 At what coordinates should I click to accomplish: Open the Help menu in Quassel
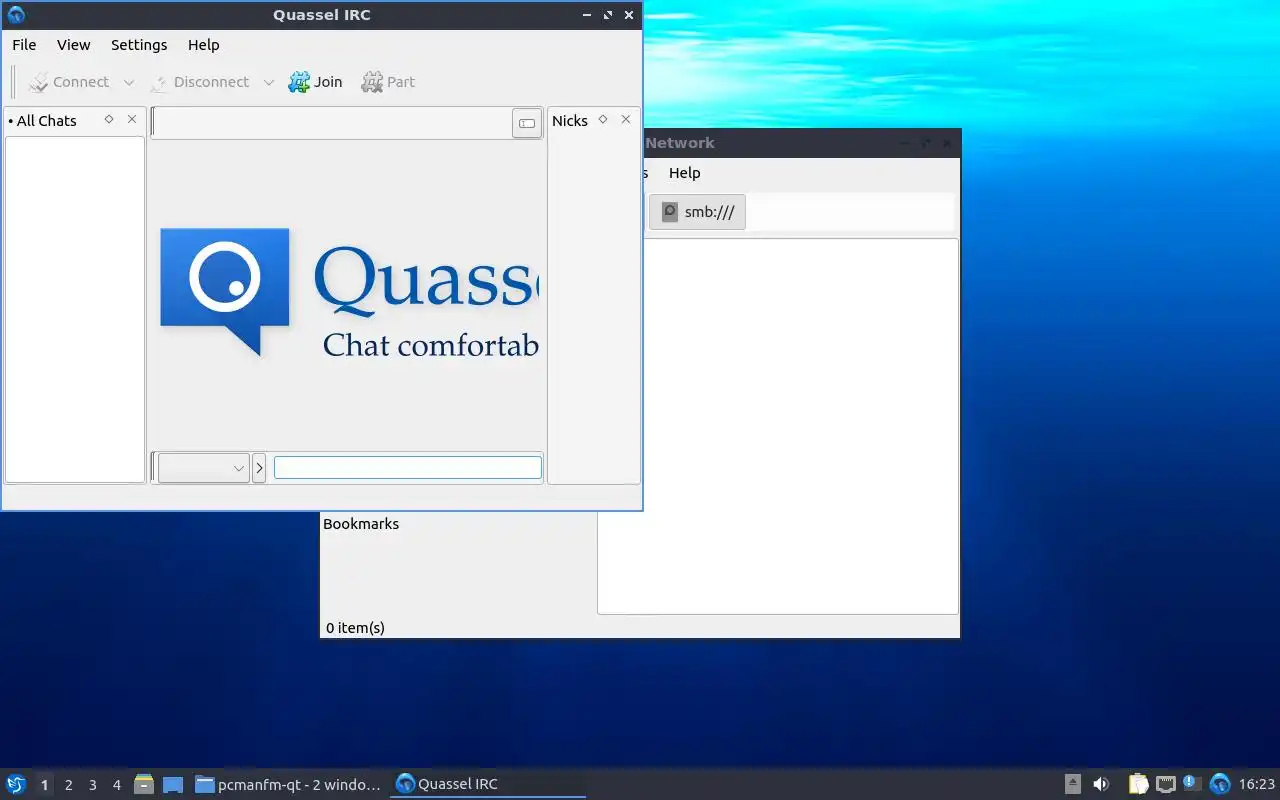(203, 45)
